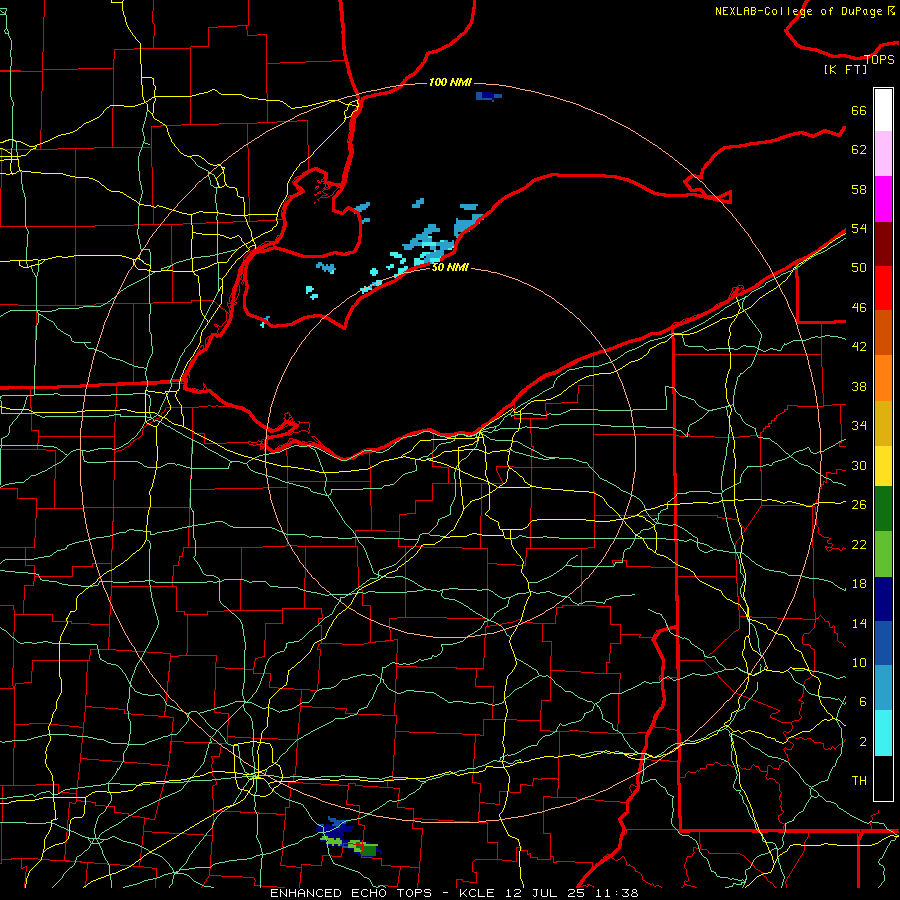This screenshot has width=900, height=900.
Task: Click the gold legend swatch
Action: [x=883, y=423]
